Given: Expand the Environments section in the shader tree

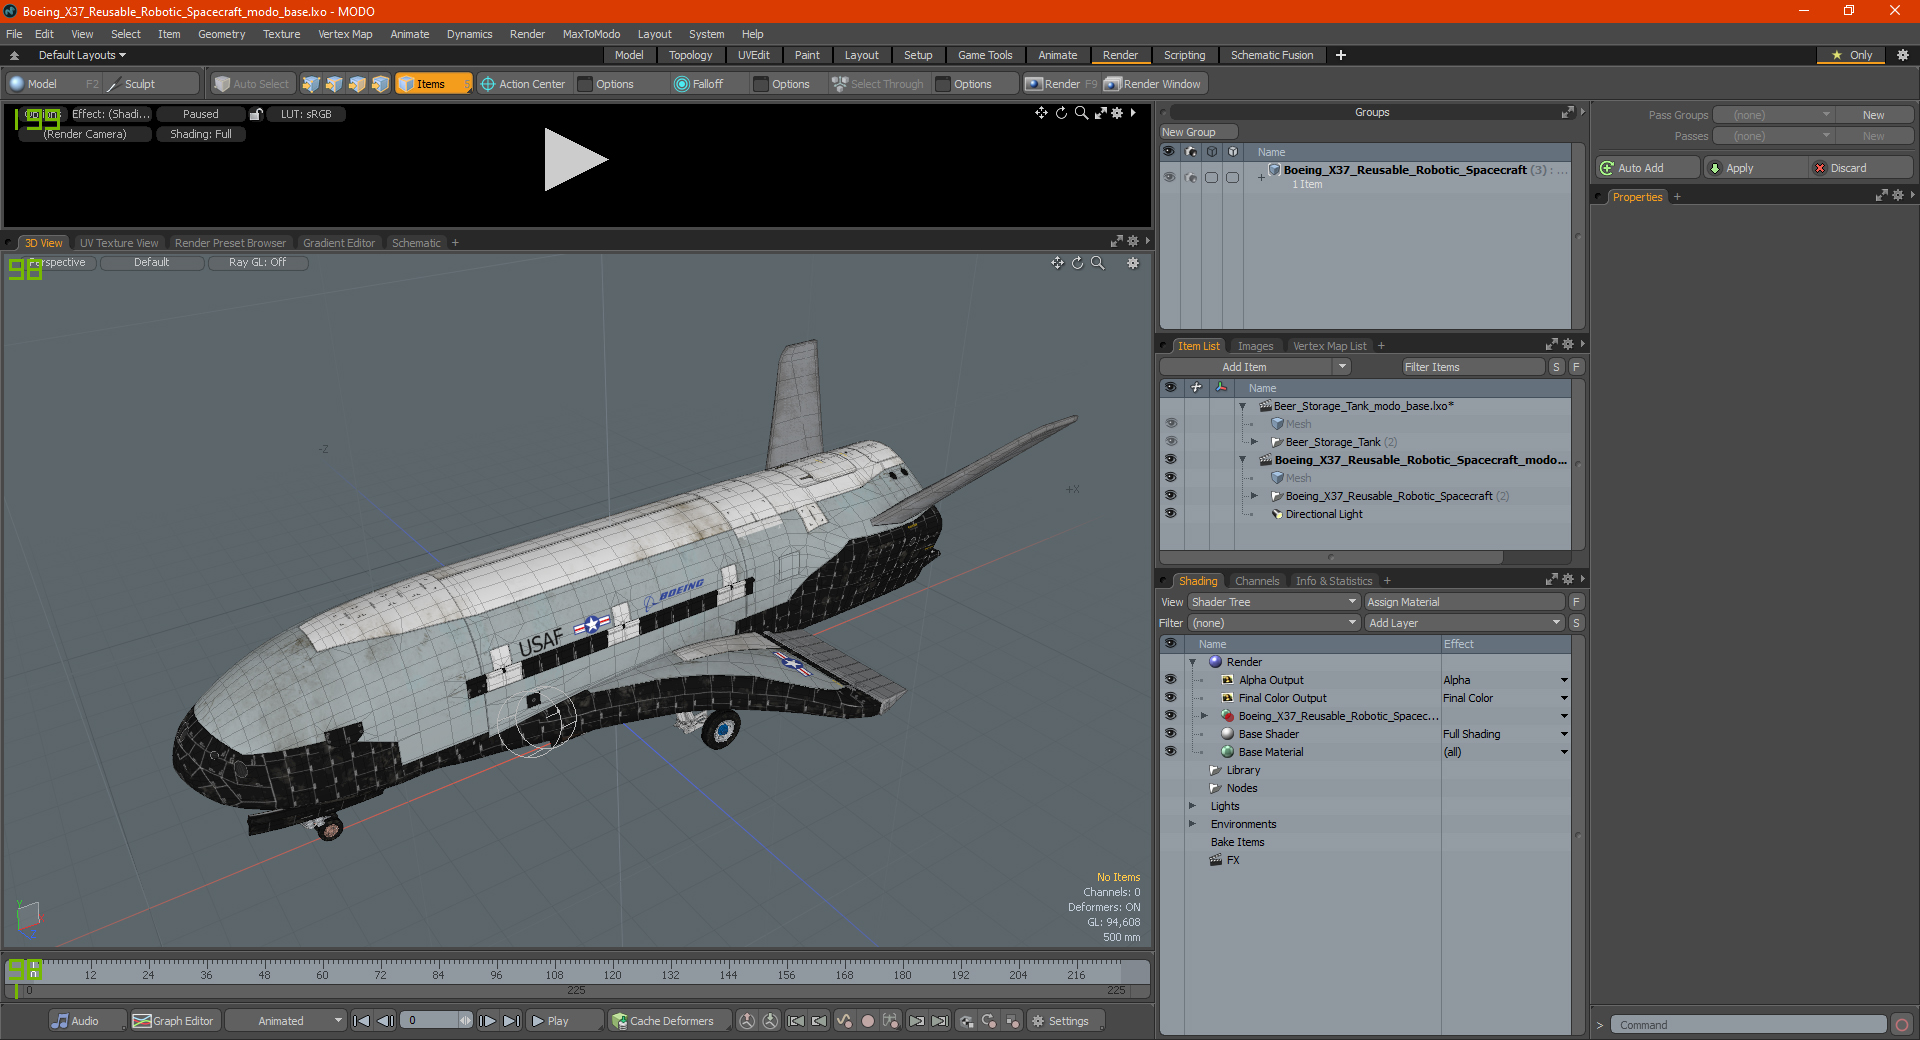Looking at the screenshot, I should click(1193, 824).
